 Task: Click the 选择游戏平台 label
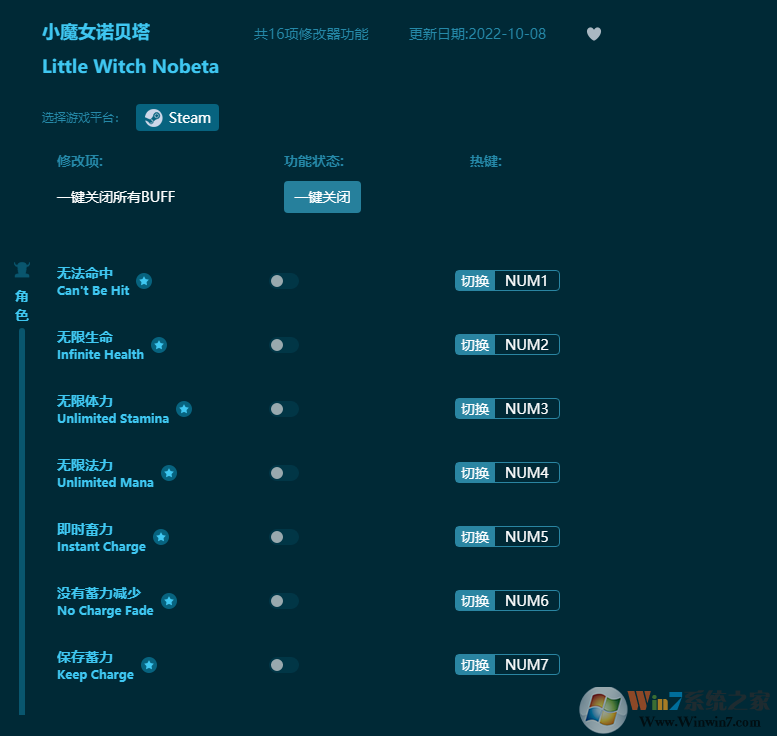80,117
